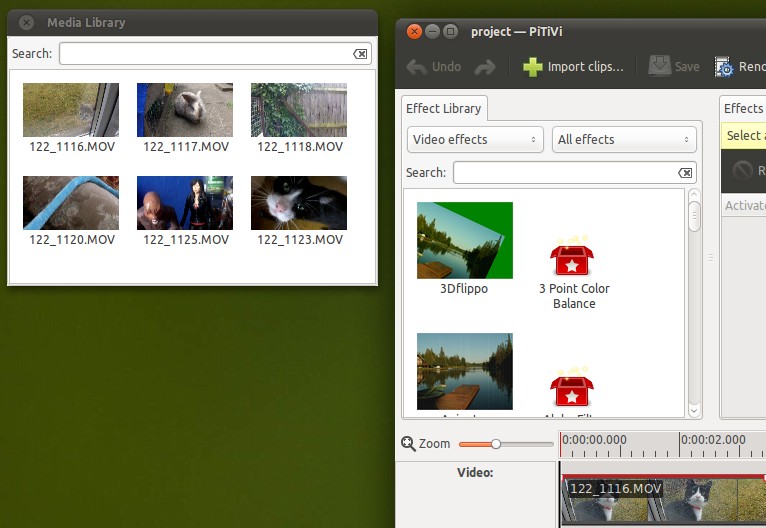Clear the Effect Library search field

(x=685, y=172)
